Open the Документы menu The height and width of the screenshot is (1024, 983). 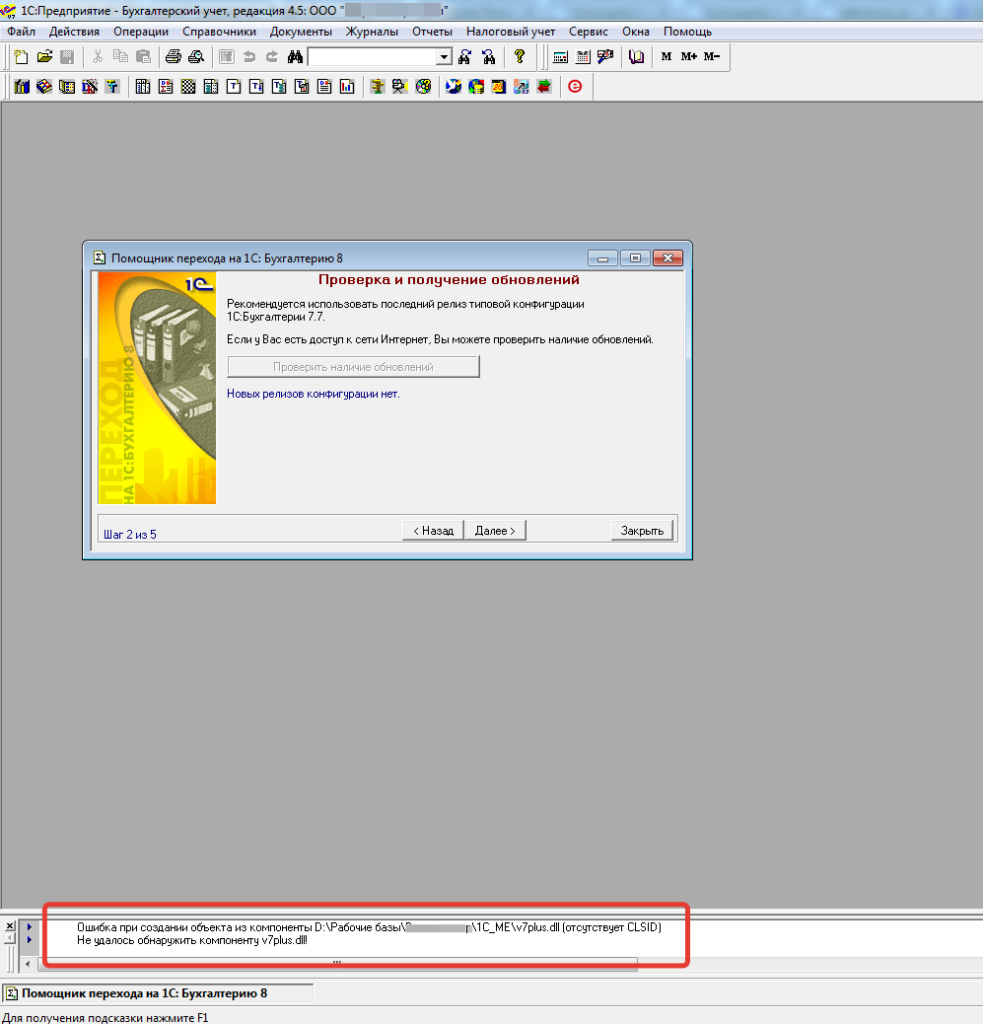click(301, 31)
